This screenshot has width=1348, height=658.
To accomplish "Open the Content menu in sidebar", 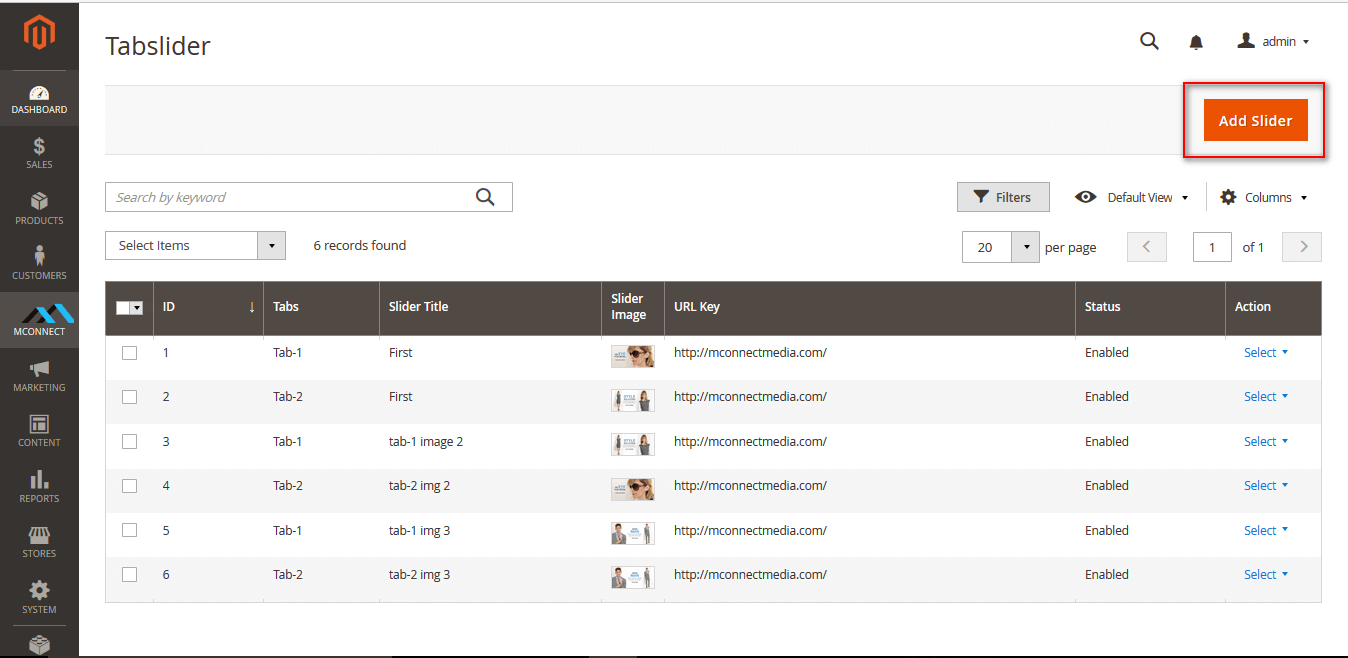I will tap(39, 425).
